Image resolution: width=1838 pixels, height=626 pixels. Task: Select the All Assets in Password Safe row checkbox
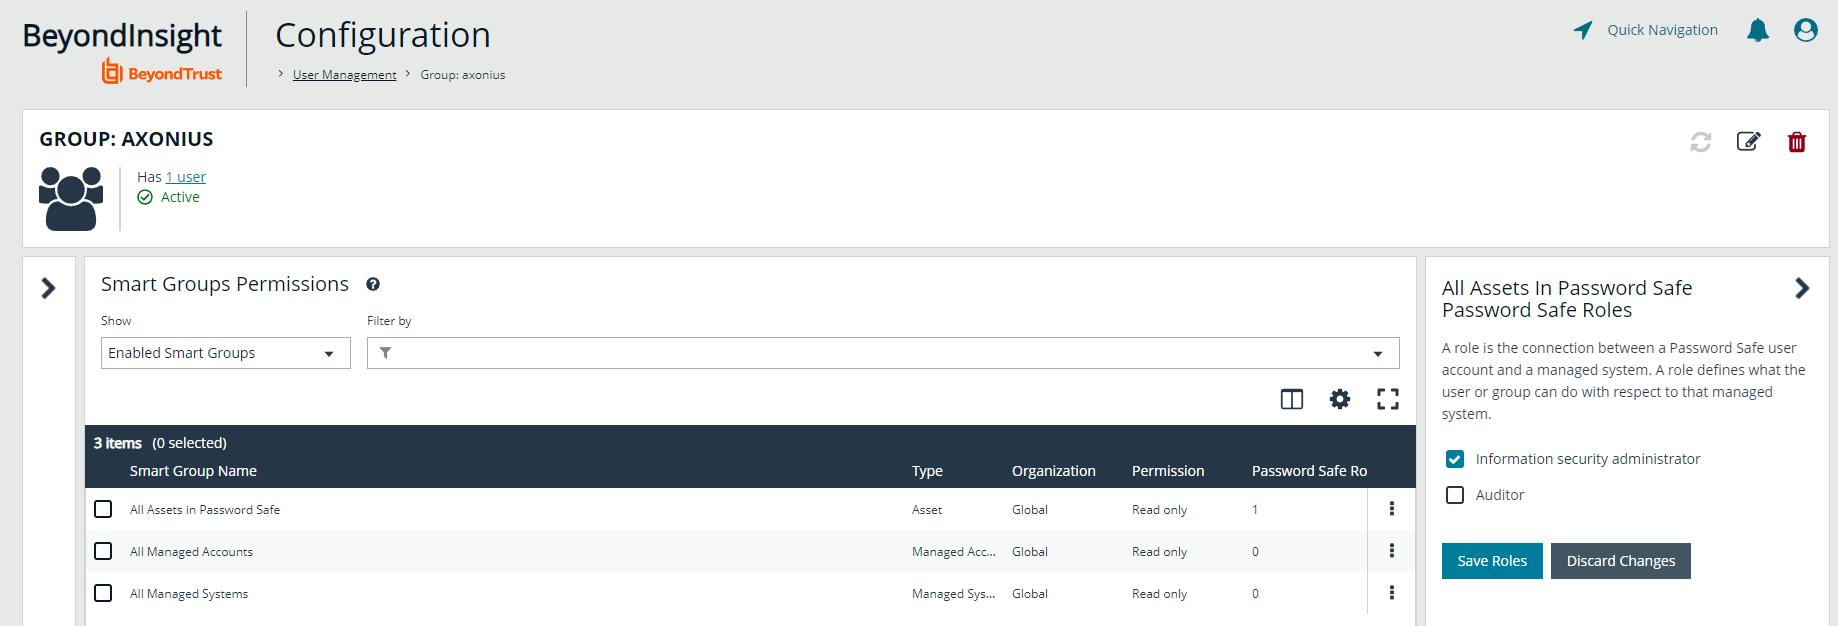pos(103,509)
